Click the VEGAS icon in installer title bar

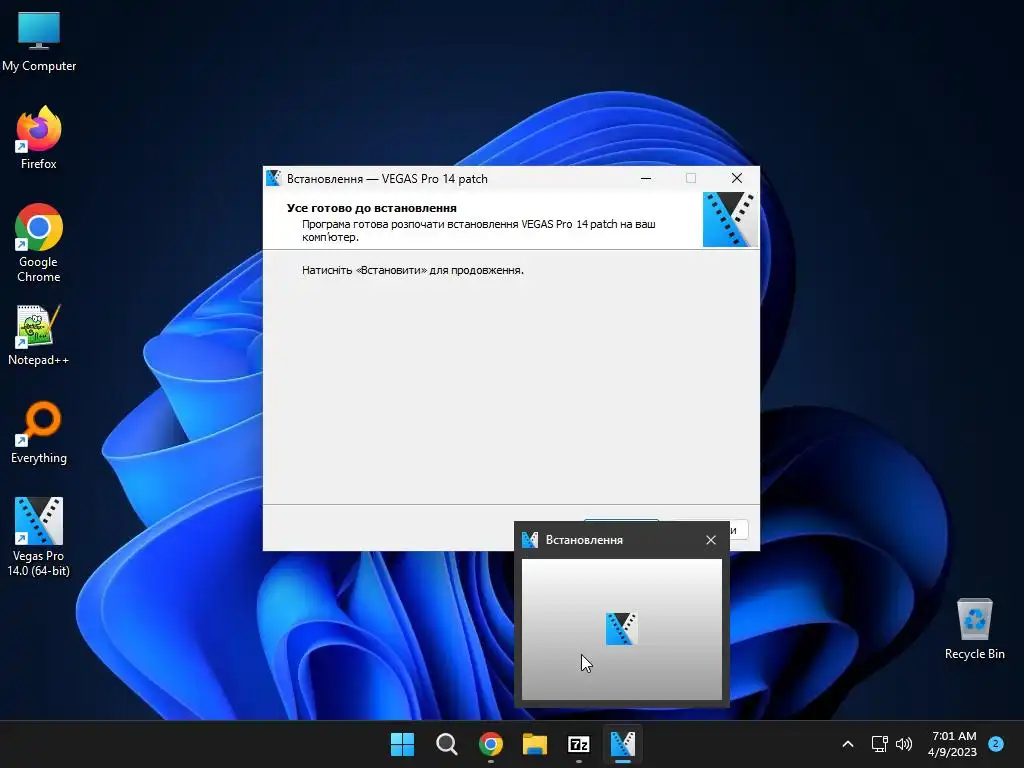(274, 178)
